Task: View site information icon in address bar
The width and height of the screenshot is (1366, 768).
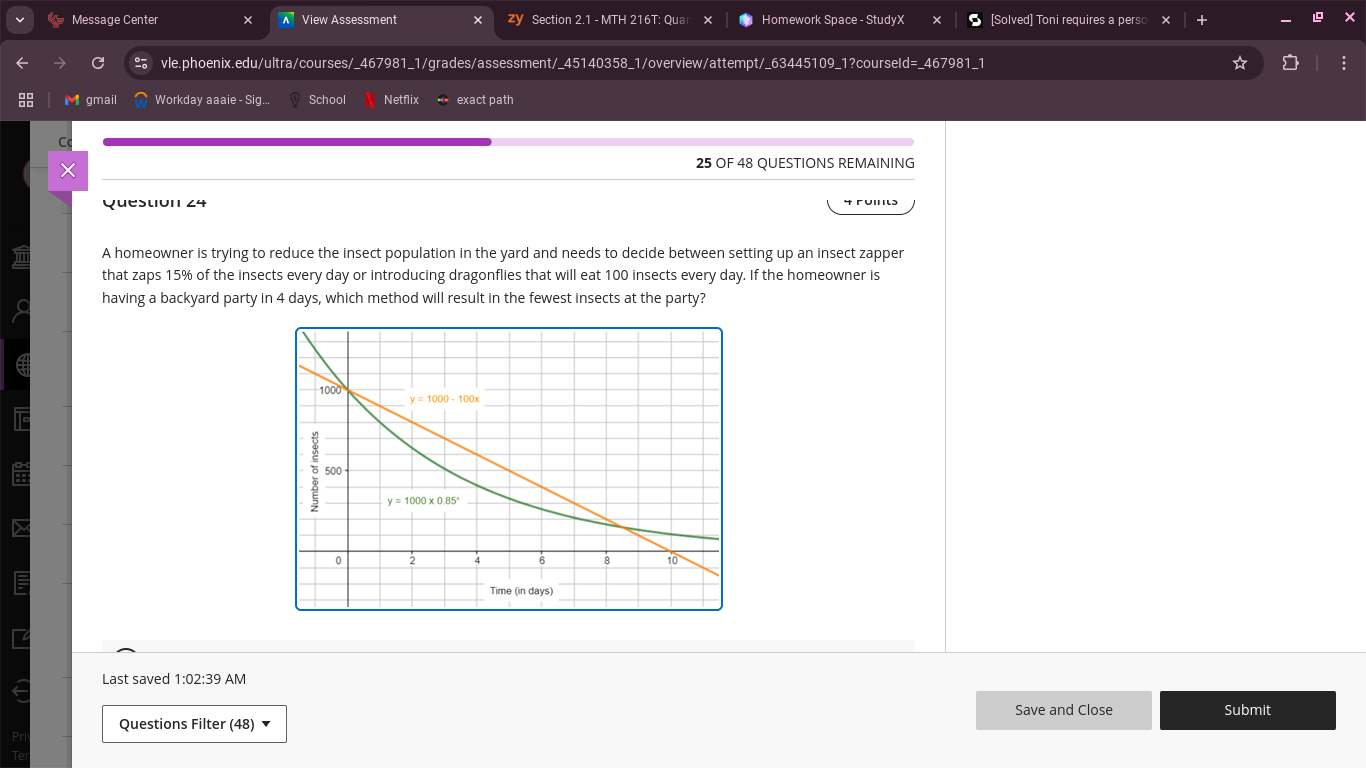Action: tap(142, 63)
